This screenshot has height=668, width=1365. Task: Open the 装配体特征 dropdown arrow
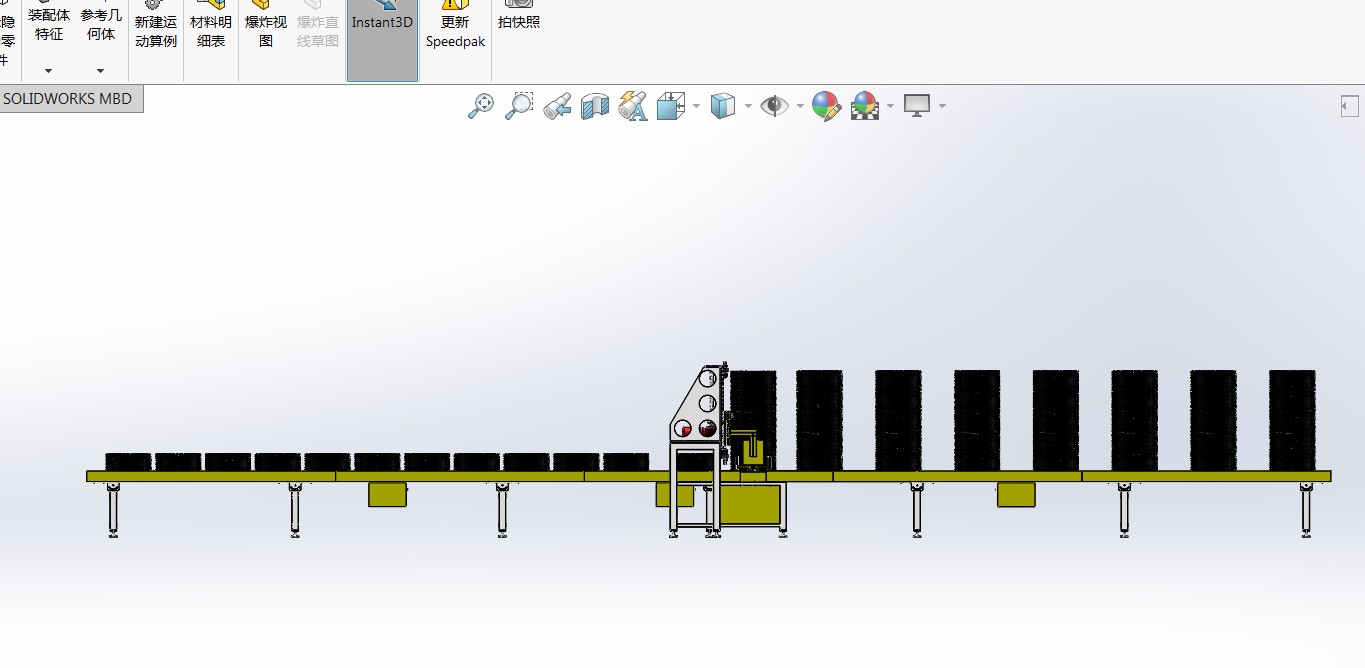tap(48, 71)
